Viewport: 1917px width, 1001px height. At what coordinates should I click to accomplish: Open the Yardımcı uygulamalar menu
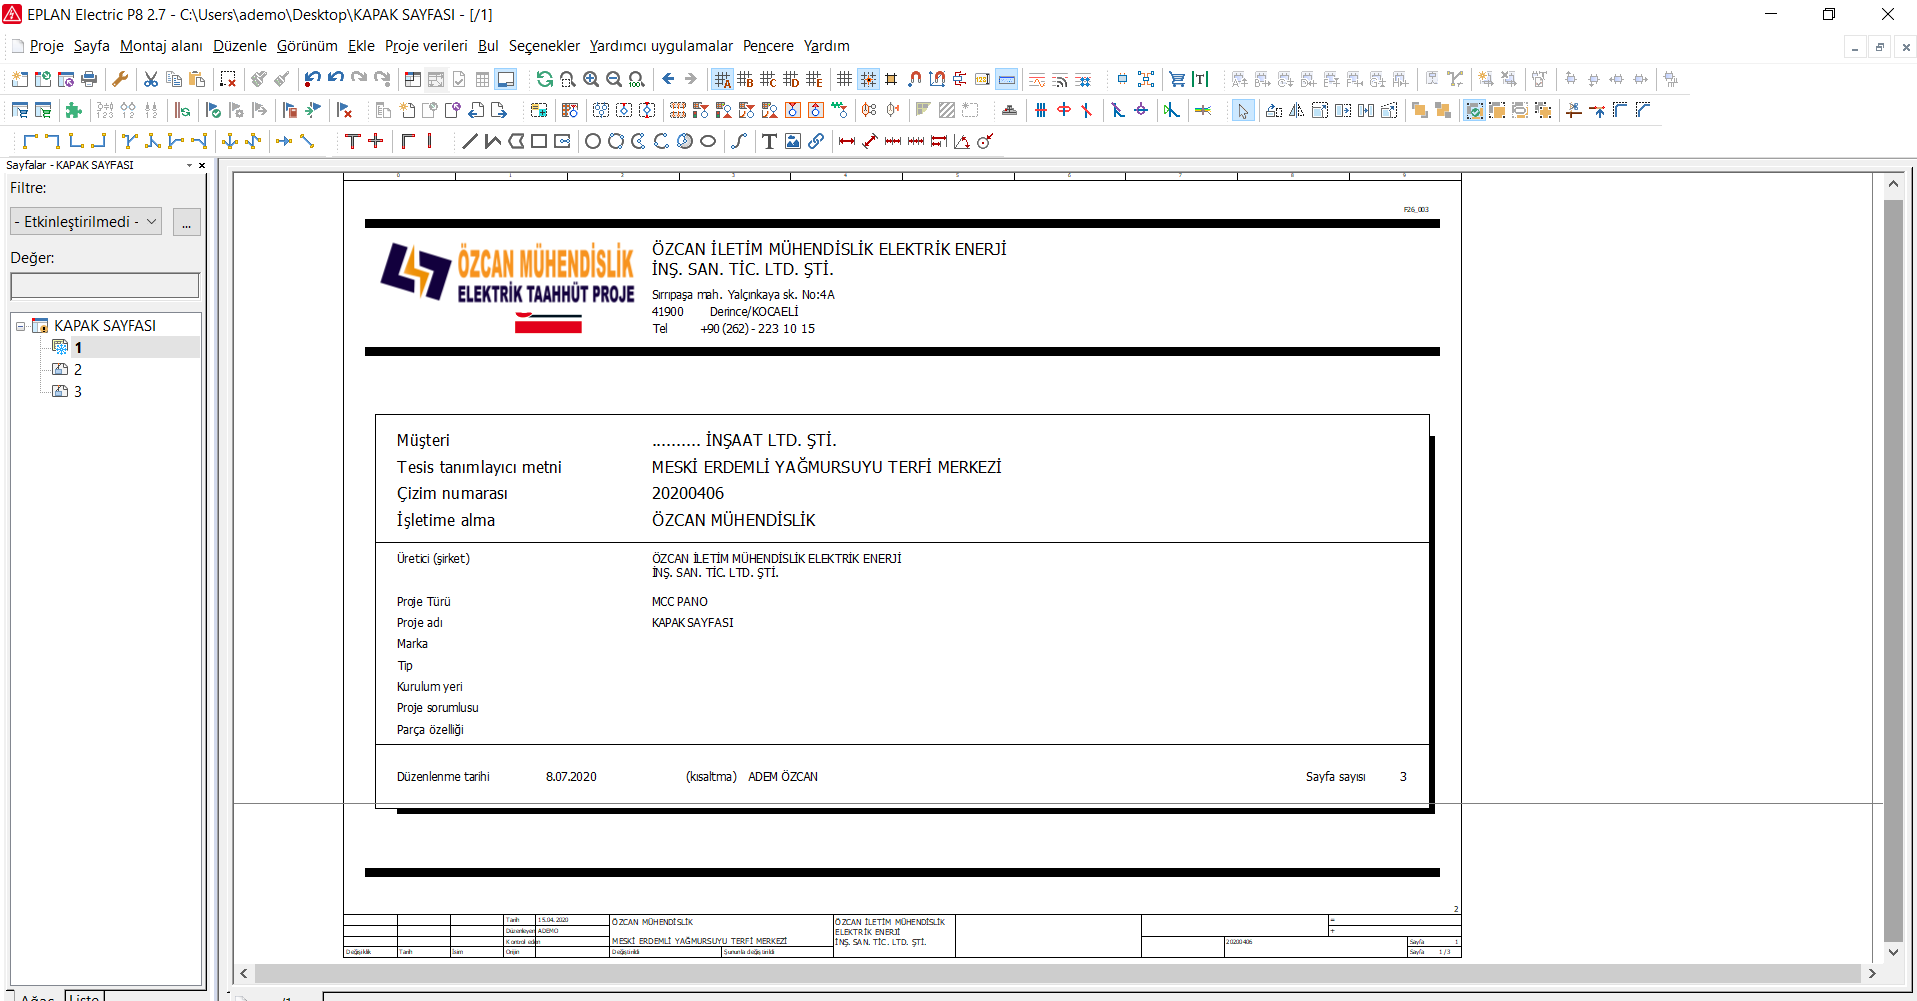point(660,46)
